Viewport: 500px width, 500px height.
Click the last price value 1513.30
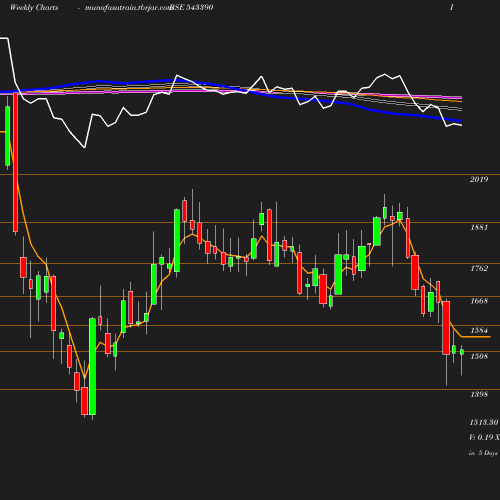click(484, 422)
